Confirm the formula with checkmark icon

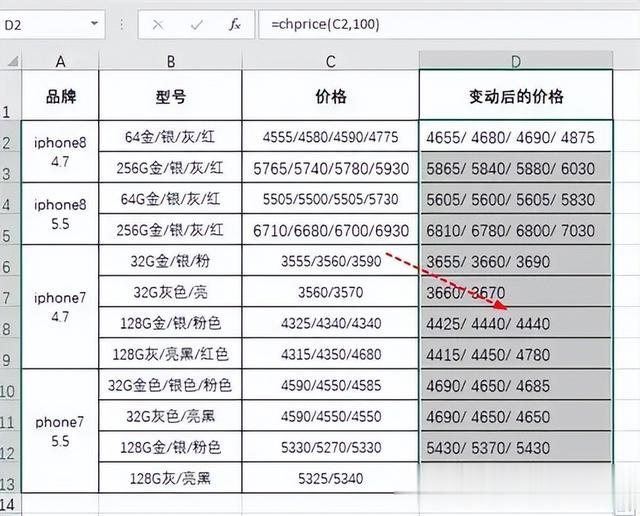click(x=196, y=25)
